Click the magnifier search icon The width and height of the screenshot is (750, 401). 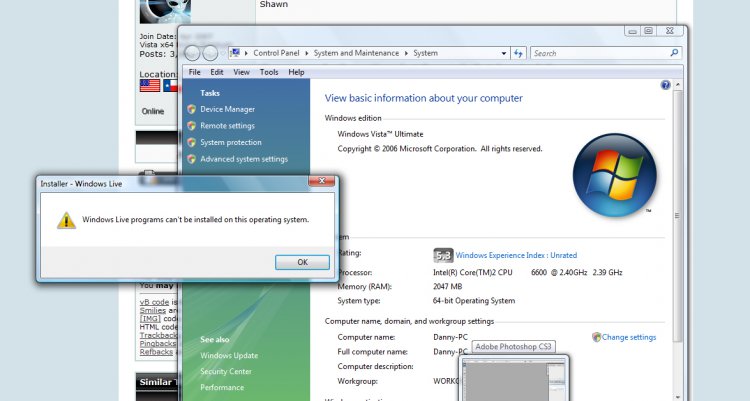click(x=674, y=53)
